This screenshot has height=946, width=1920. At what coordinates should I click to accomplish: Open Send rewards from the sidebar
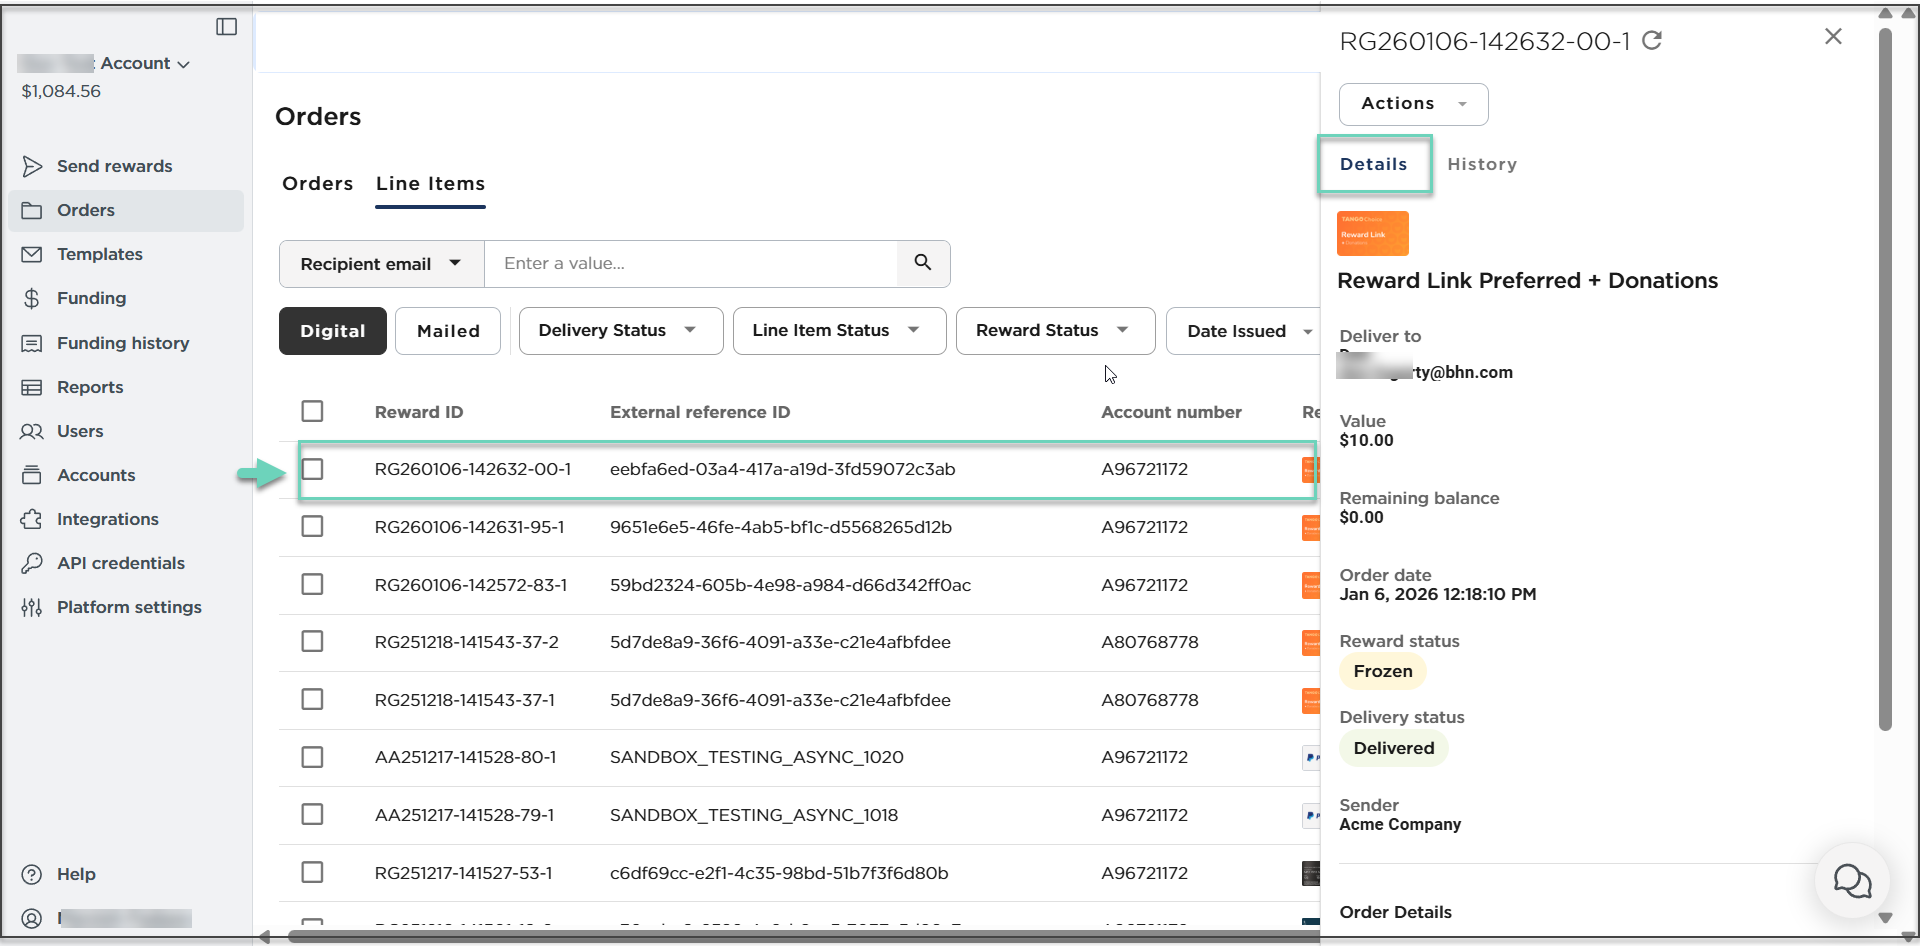pyautogui.click(x=114, y=166)
